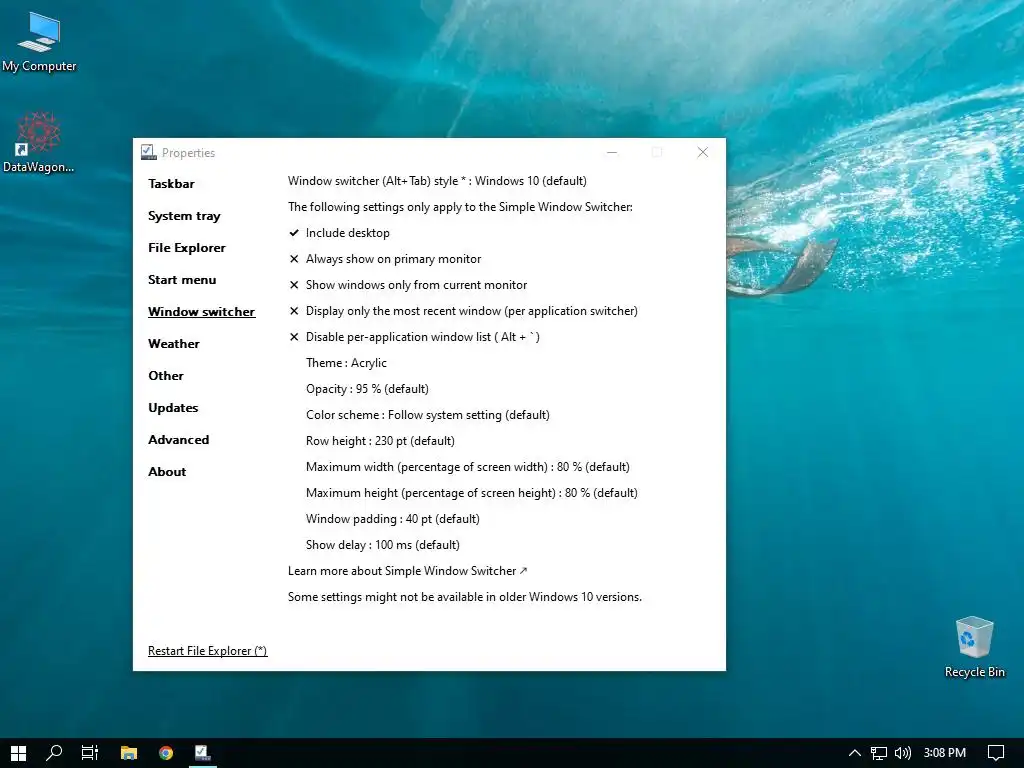Change the Window padding : 40 pt setting

click(x=392, y=519)
